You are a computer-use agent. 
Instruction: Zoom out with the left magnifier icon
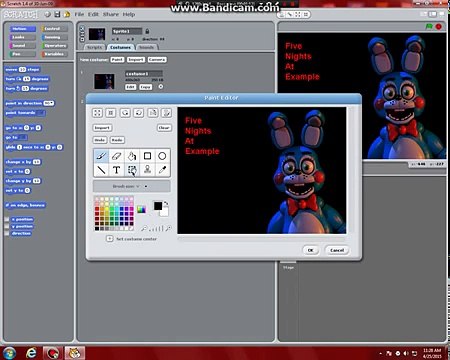(x=144, y=228)
